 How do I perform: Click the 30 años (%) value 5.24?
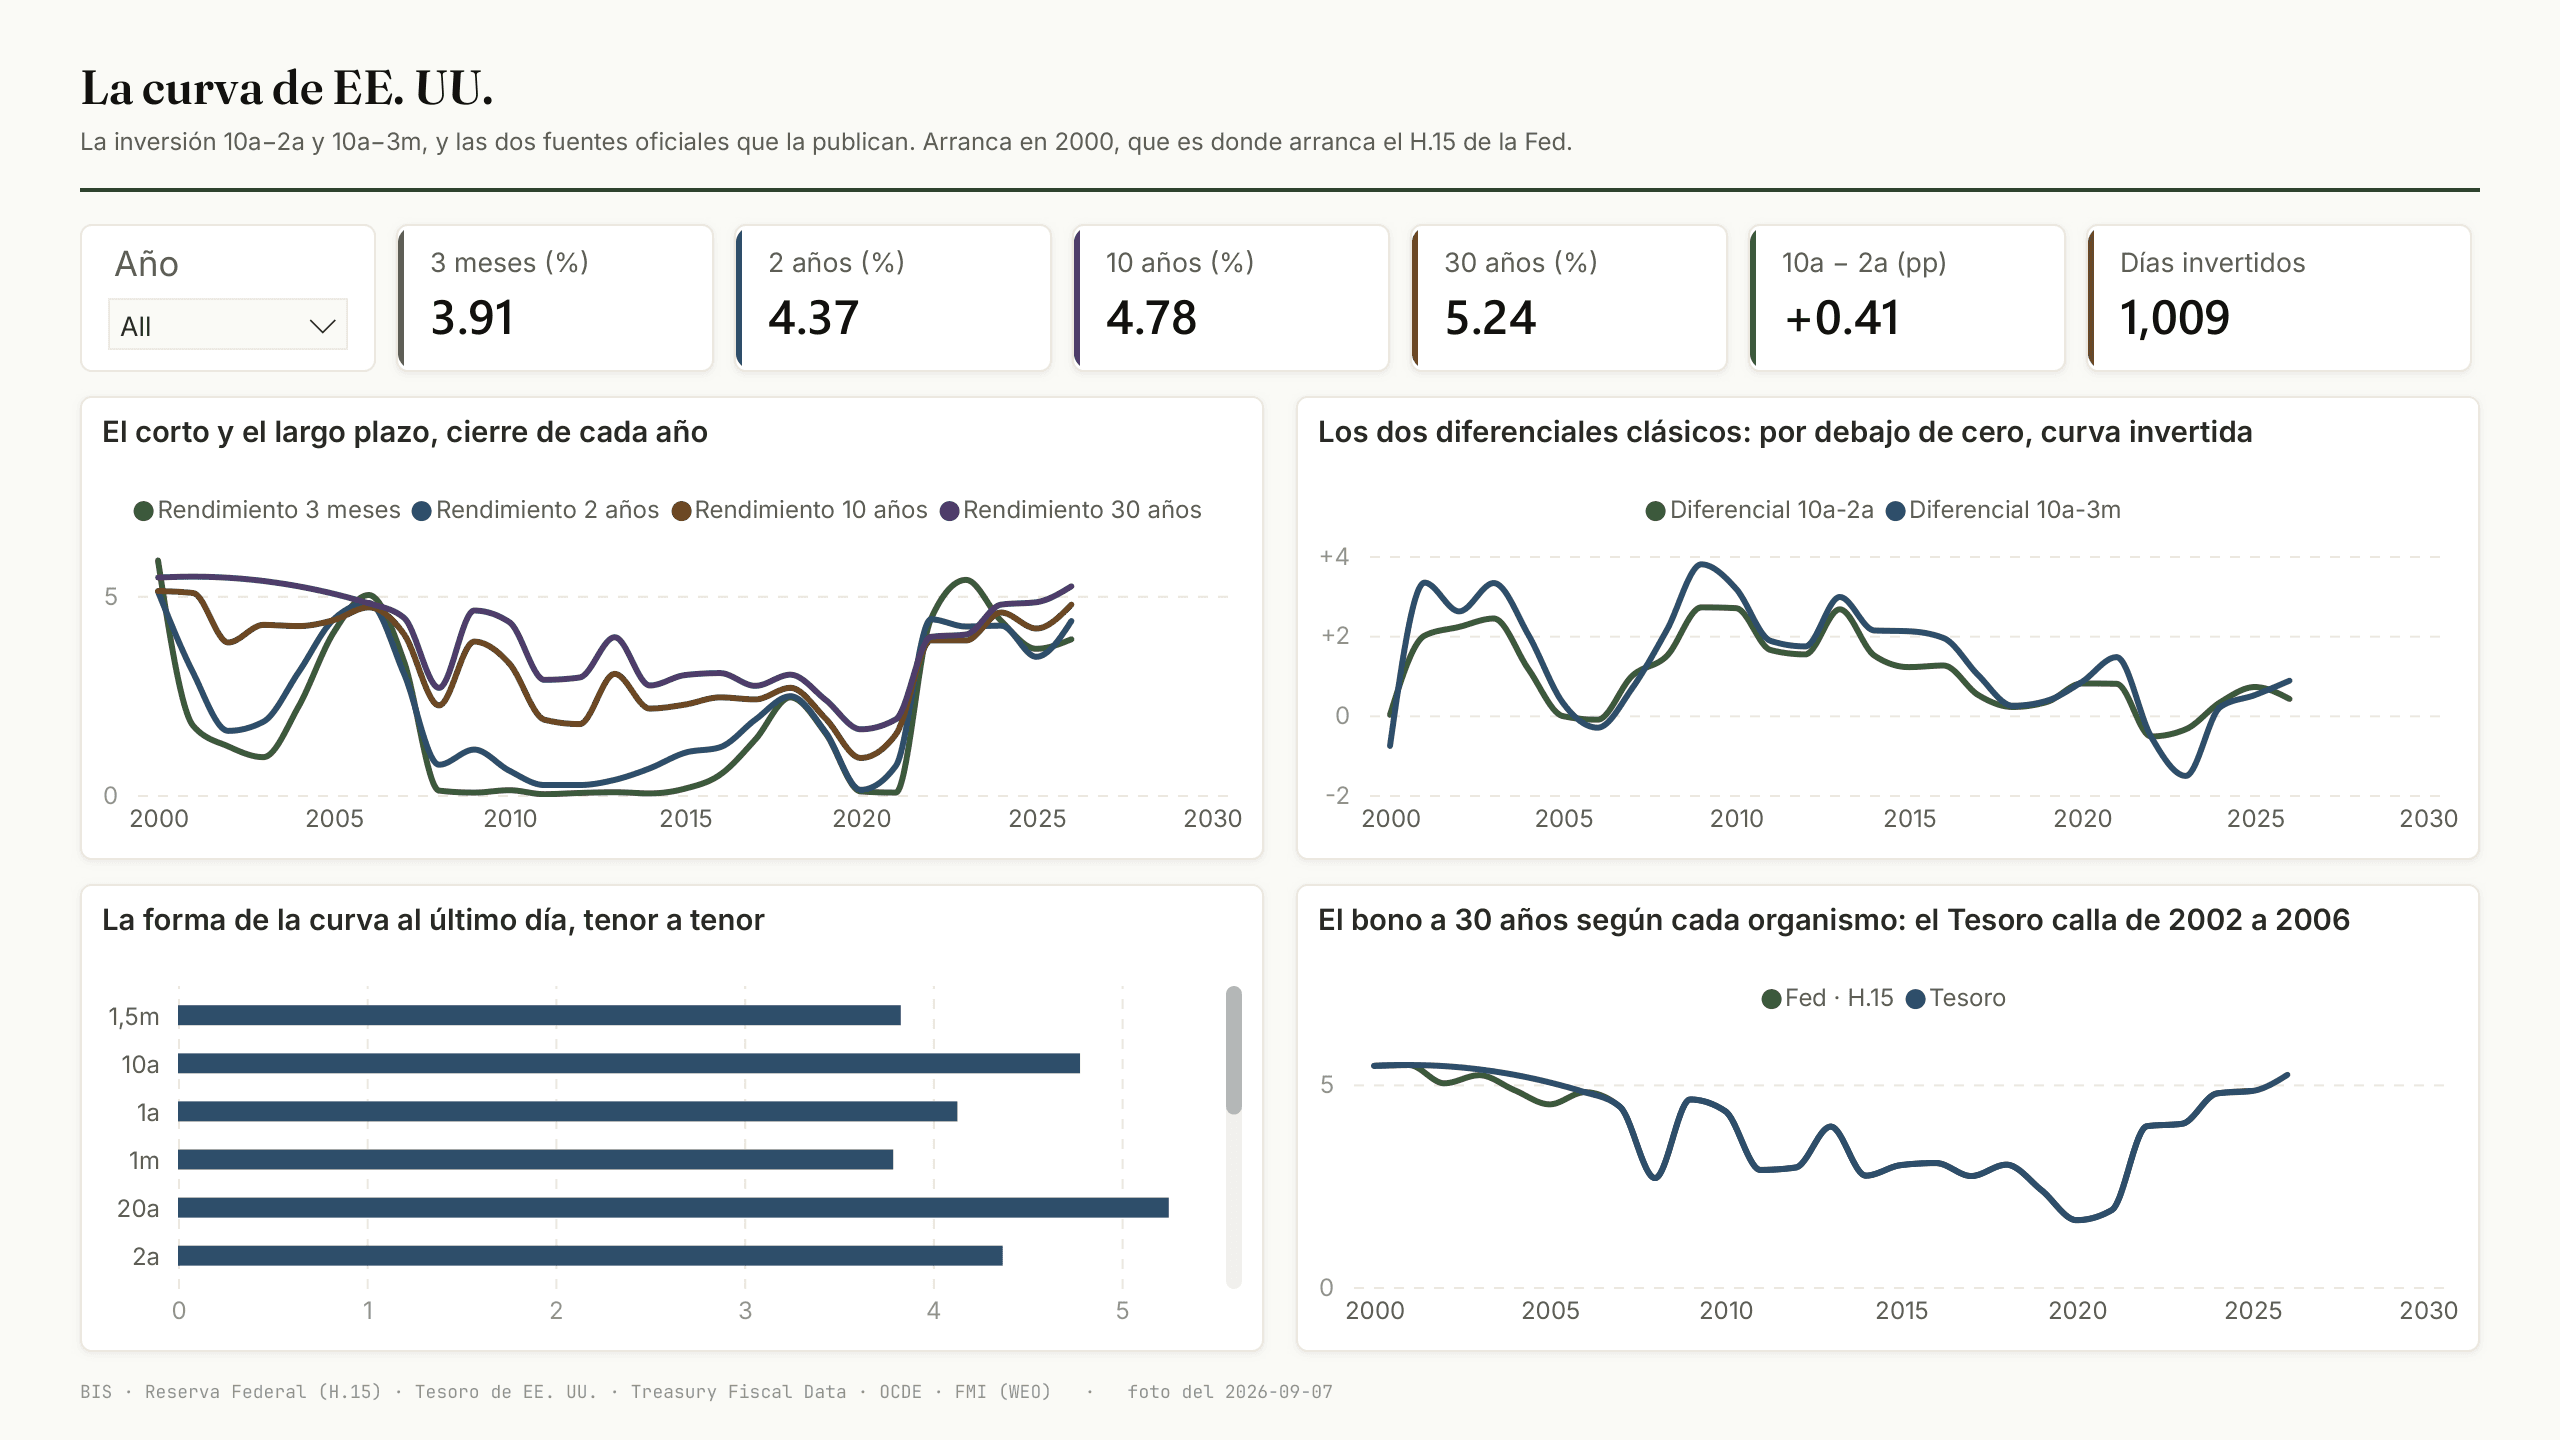click(1490, 318)
